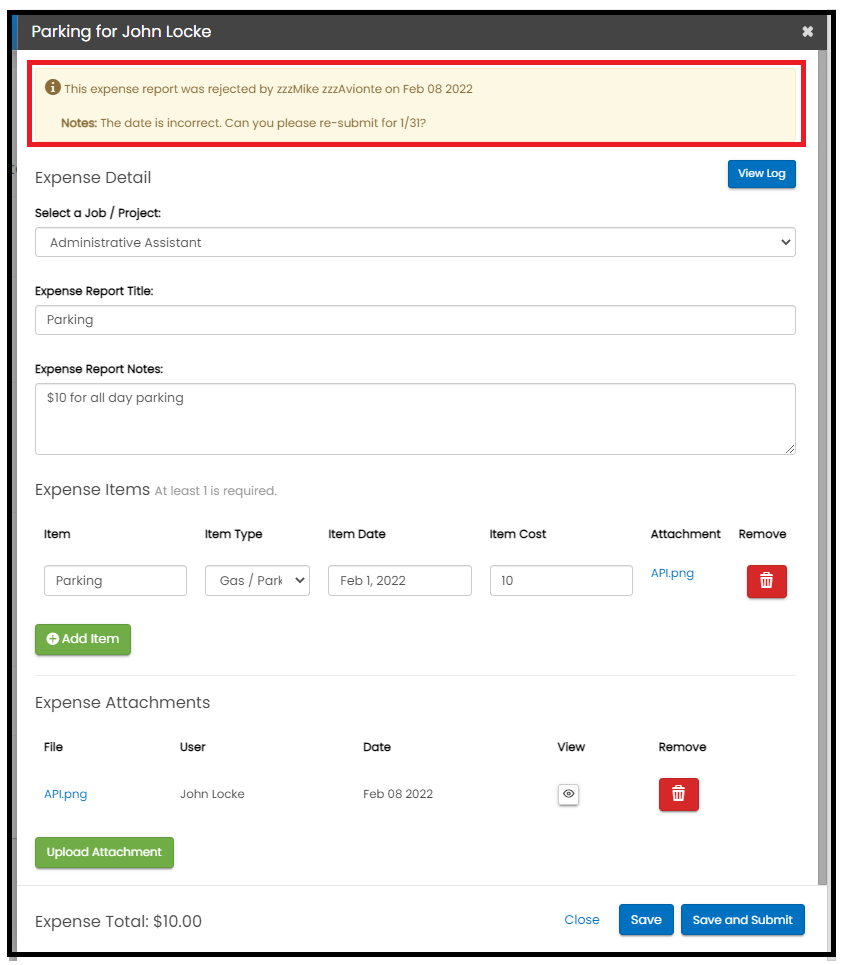Click the Item Cost field showing 10
This screenshot has width=845, height=965.
[x=561, y=580]
